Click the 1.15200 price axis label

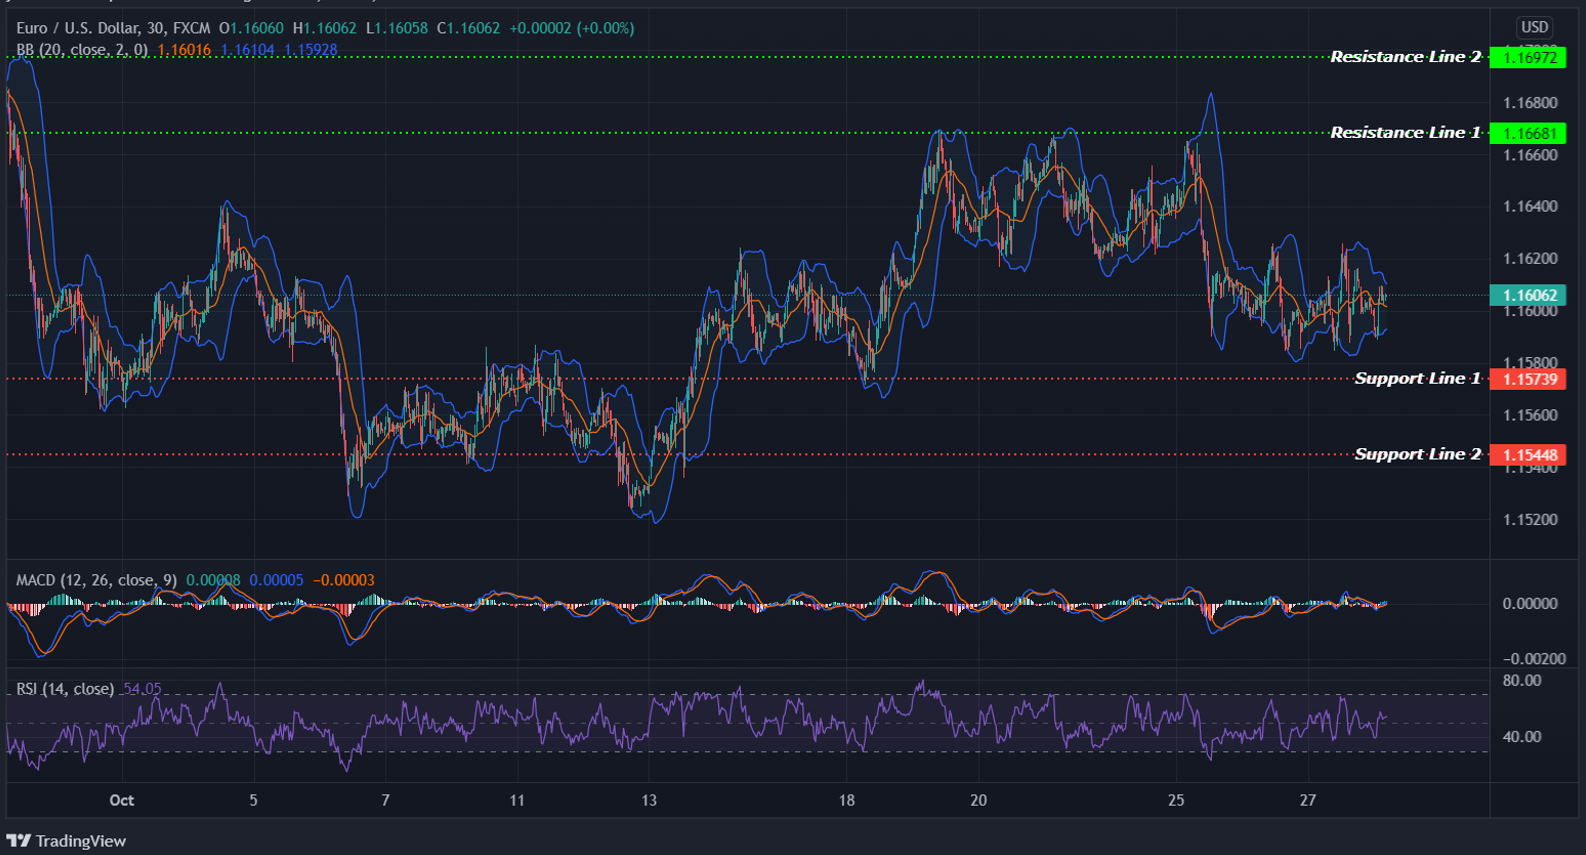point(1530,520)
